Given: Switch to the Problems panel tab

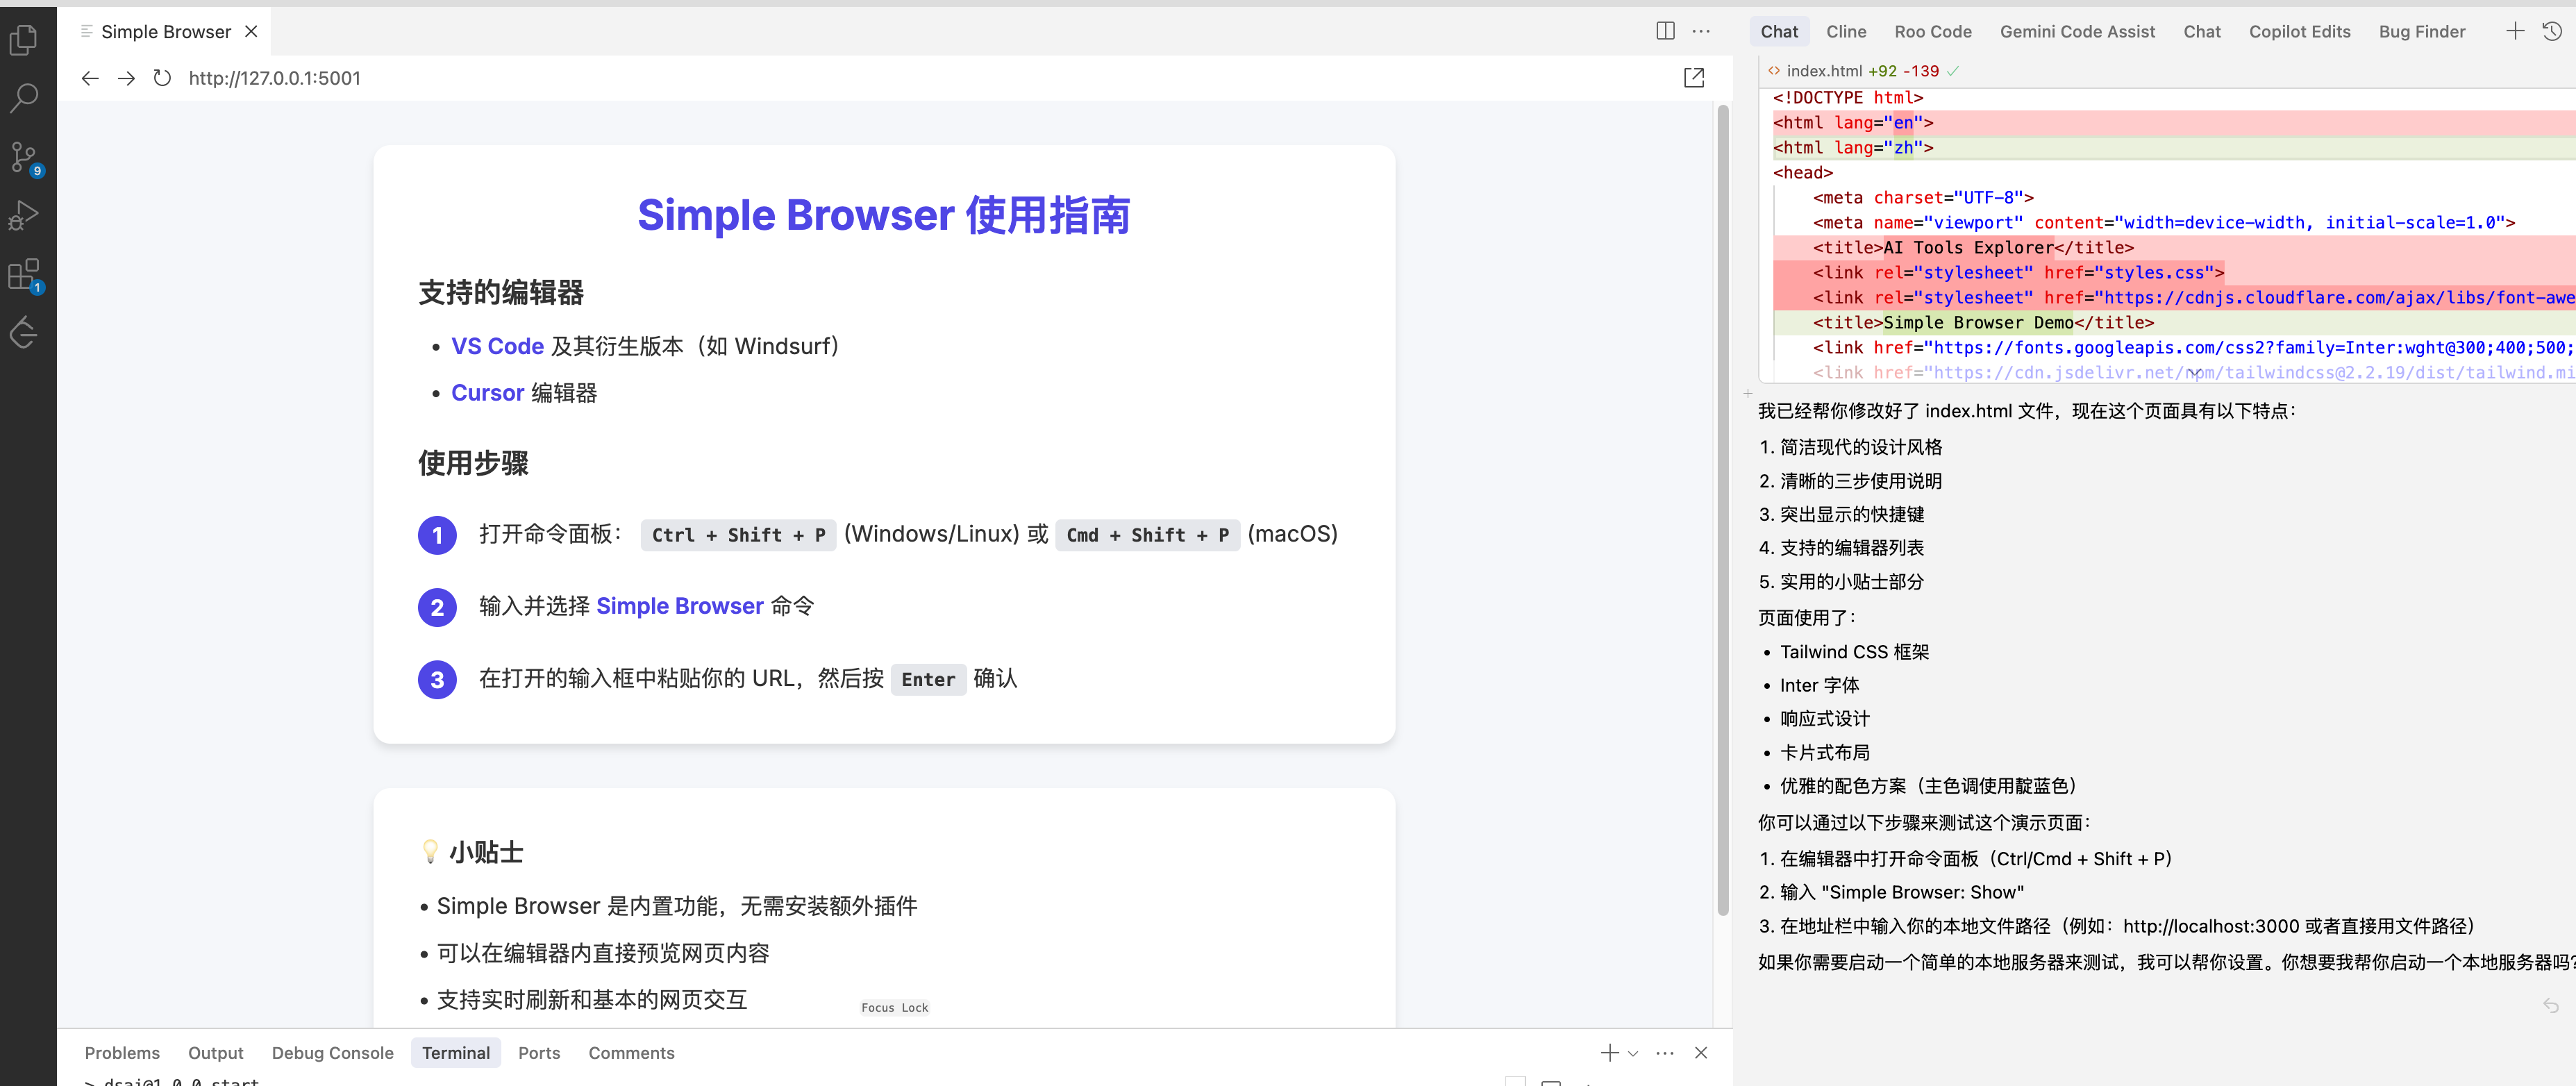Looking at the screenshot, I should click(x=122, y=1053).
